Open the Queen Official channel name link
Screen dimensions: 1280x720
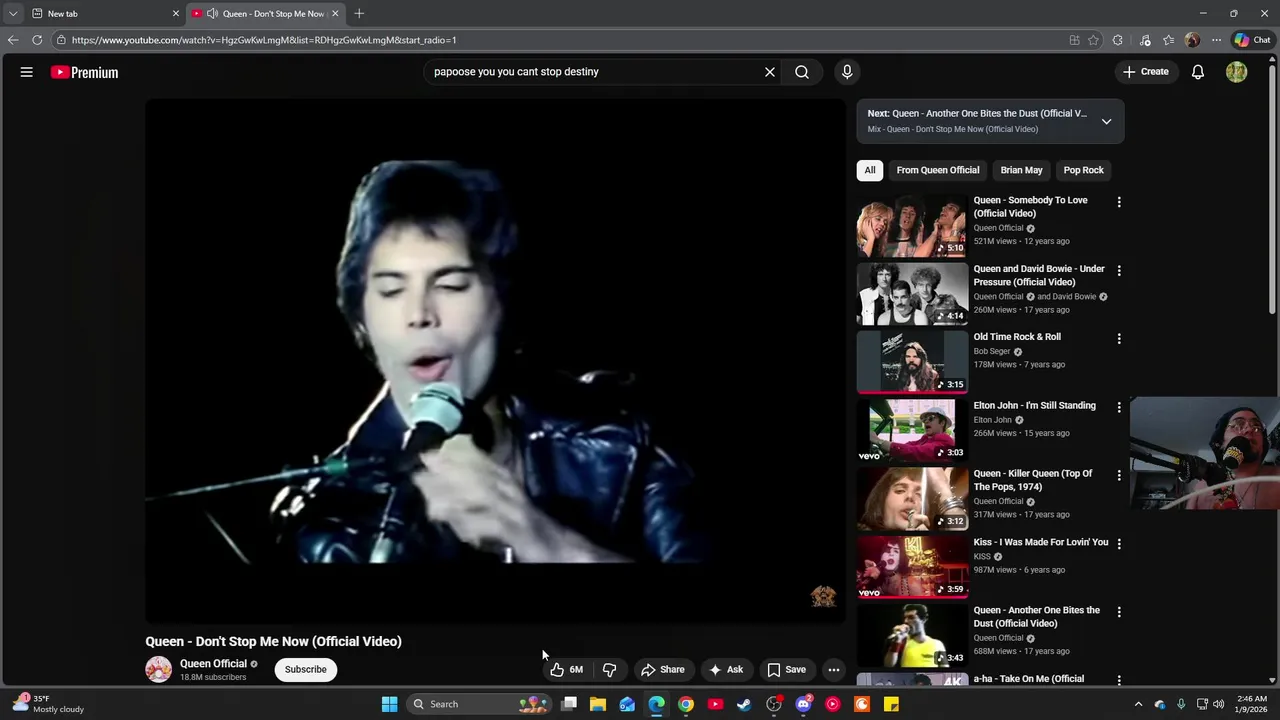[213, 664]
